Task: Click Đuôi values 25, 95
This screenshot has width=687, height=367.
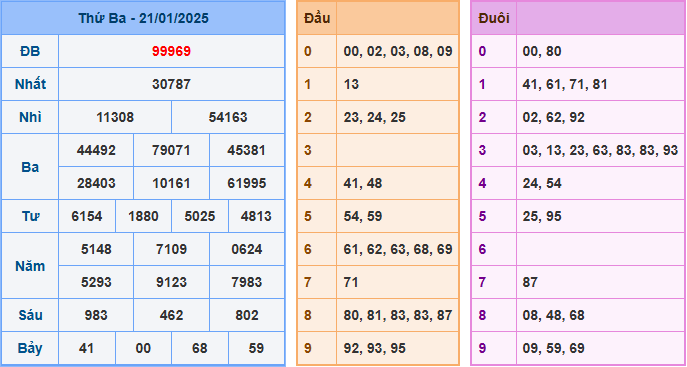Action: (542, 216)
